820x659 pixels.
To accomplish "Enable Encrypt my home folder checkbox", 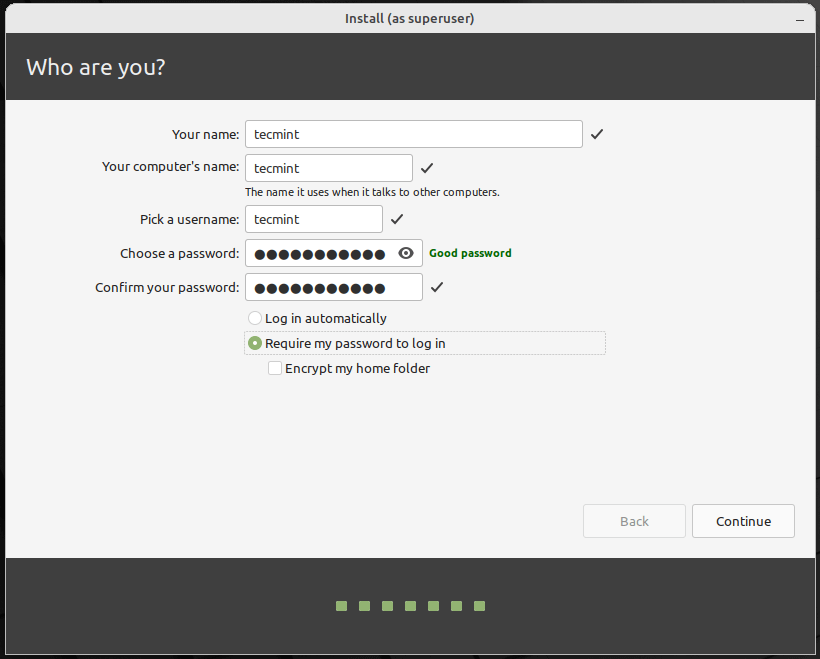I will coord(275,368).
